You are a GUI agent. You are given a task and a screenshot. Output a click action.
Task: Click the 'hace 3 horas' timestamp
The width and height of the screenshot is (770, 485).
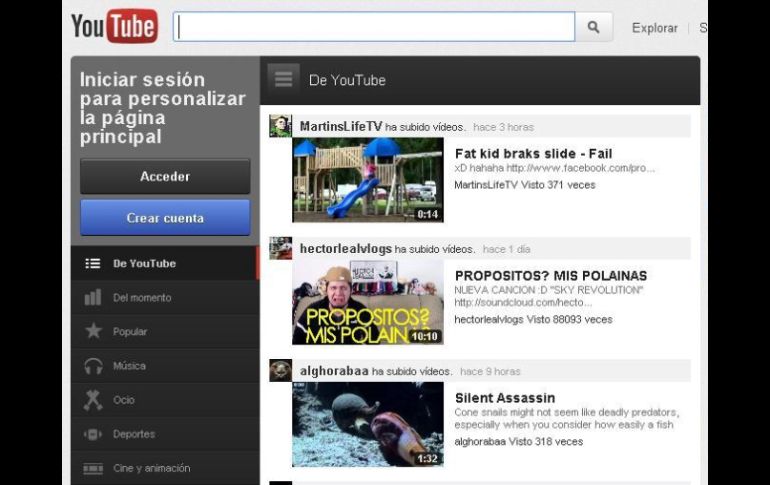(503, 127)
